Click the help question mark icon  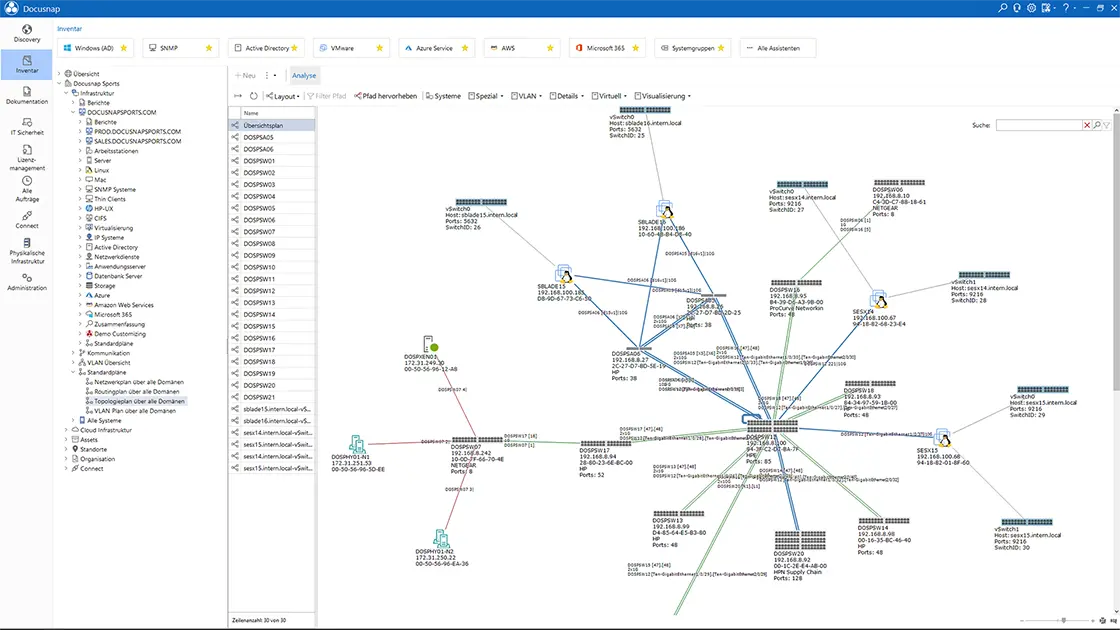(x=1066, y=8)
